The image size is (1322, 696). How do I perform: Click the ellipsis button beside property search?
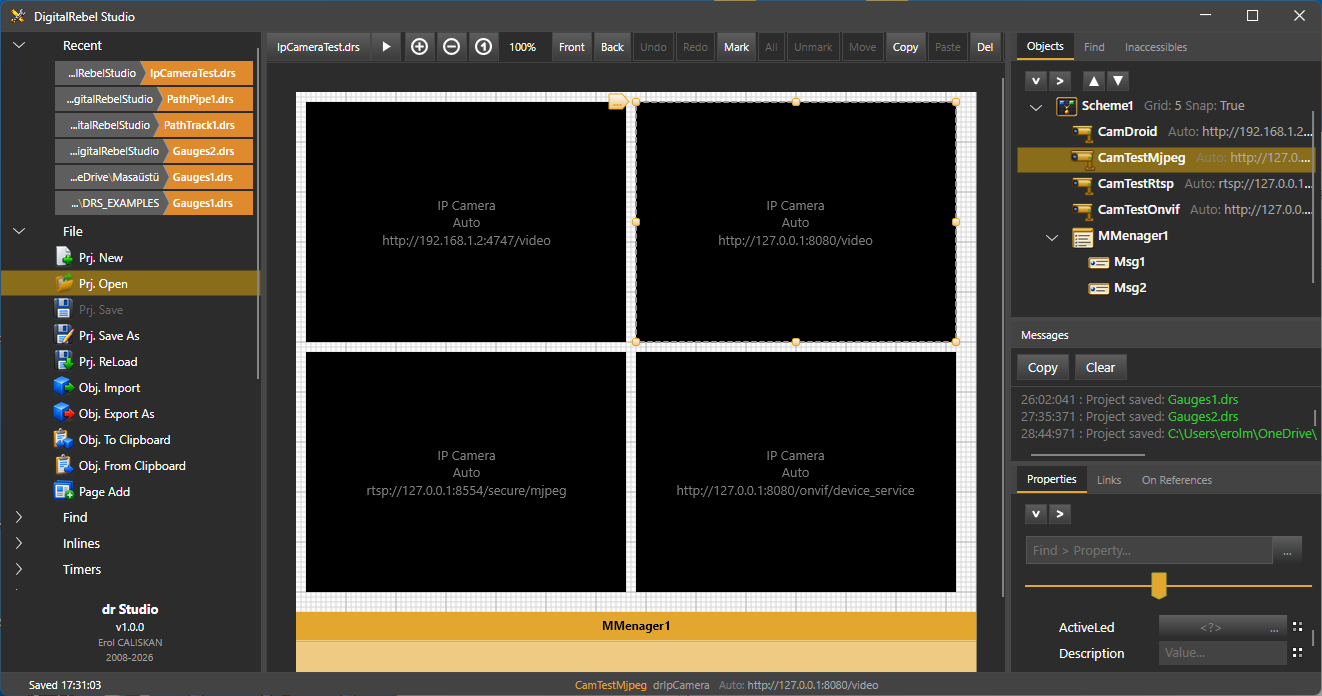click(x=1287, y=550)
